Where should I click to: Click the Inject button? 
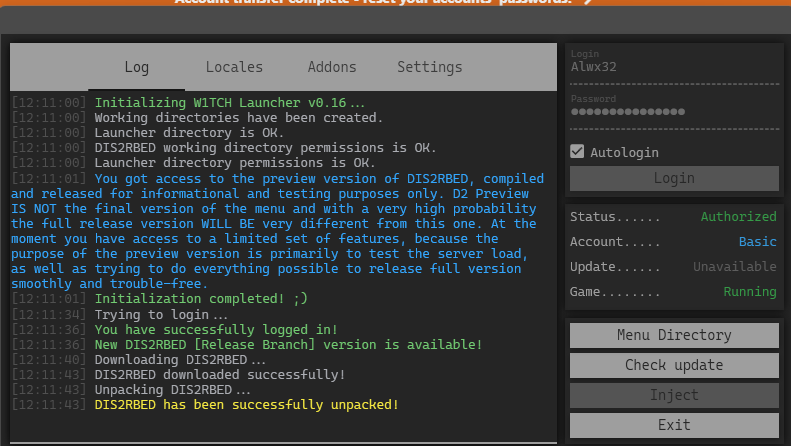tap(674, 395)
